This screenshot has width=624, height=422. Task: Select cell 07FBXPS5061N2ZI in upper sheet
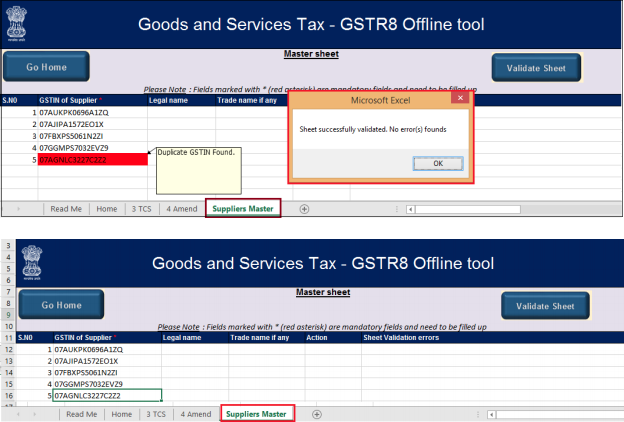point(93,136)
